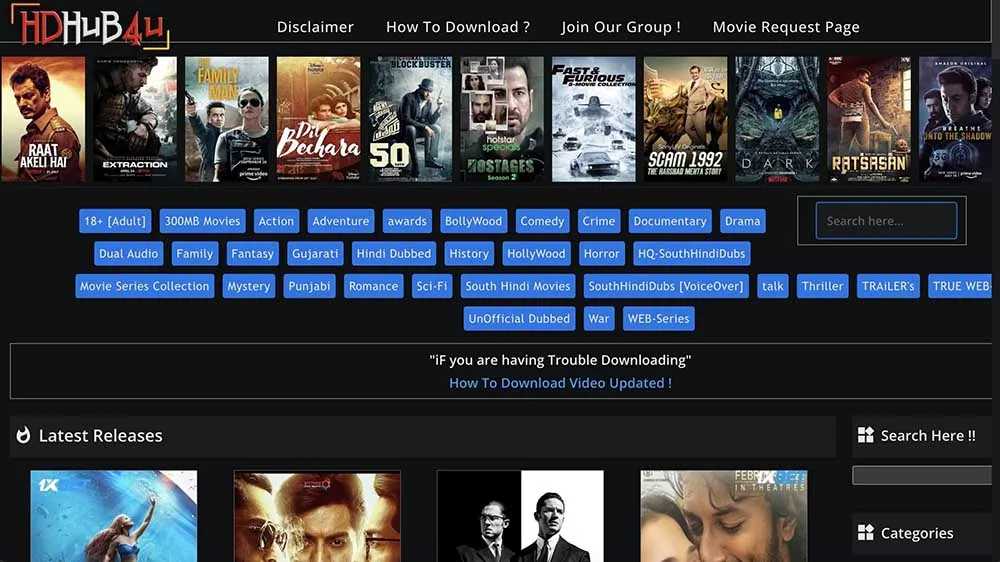Open the How To Download menu item
Viewport: 1000px width, 562px height.
coord(458,27)
